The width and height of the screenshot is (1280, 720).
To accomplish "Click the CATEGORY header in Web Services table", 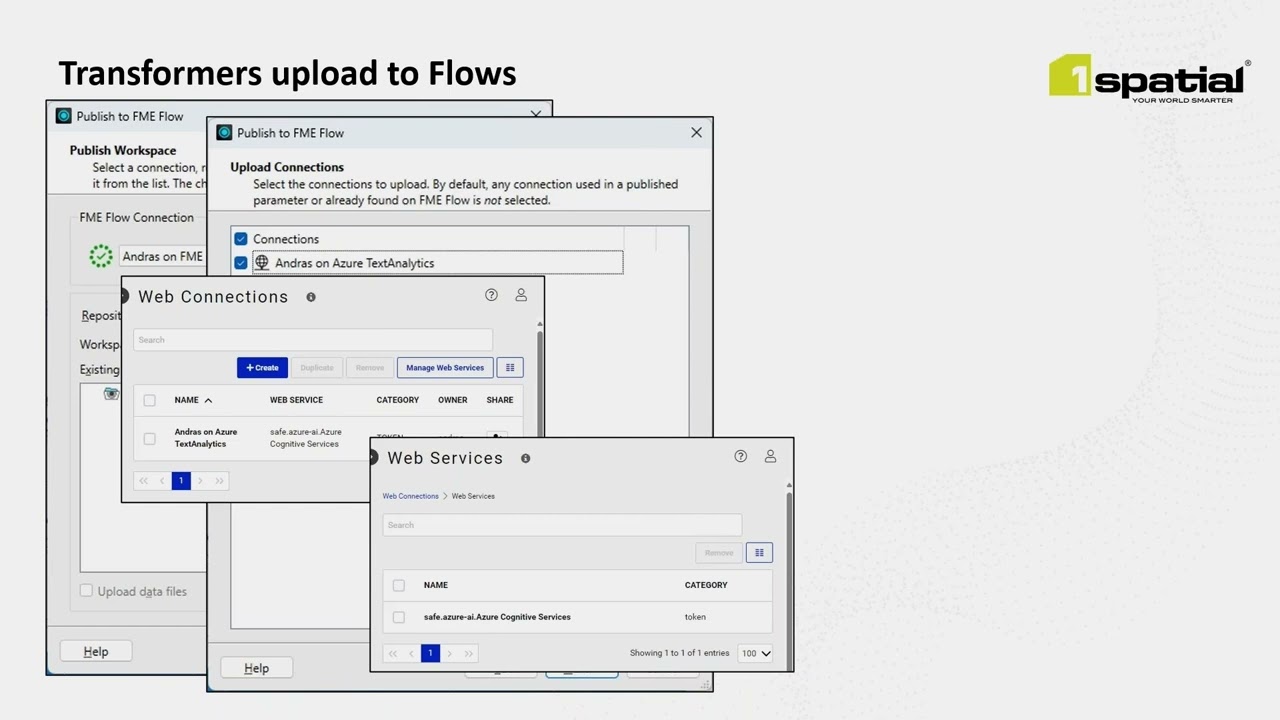I will pyautogui.click(x=706, y=585).
